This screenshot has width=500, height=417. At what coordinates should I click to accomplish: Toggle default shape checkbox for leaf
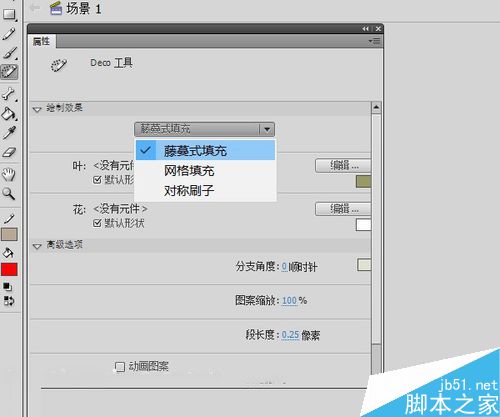point(97,180)
